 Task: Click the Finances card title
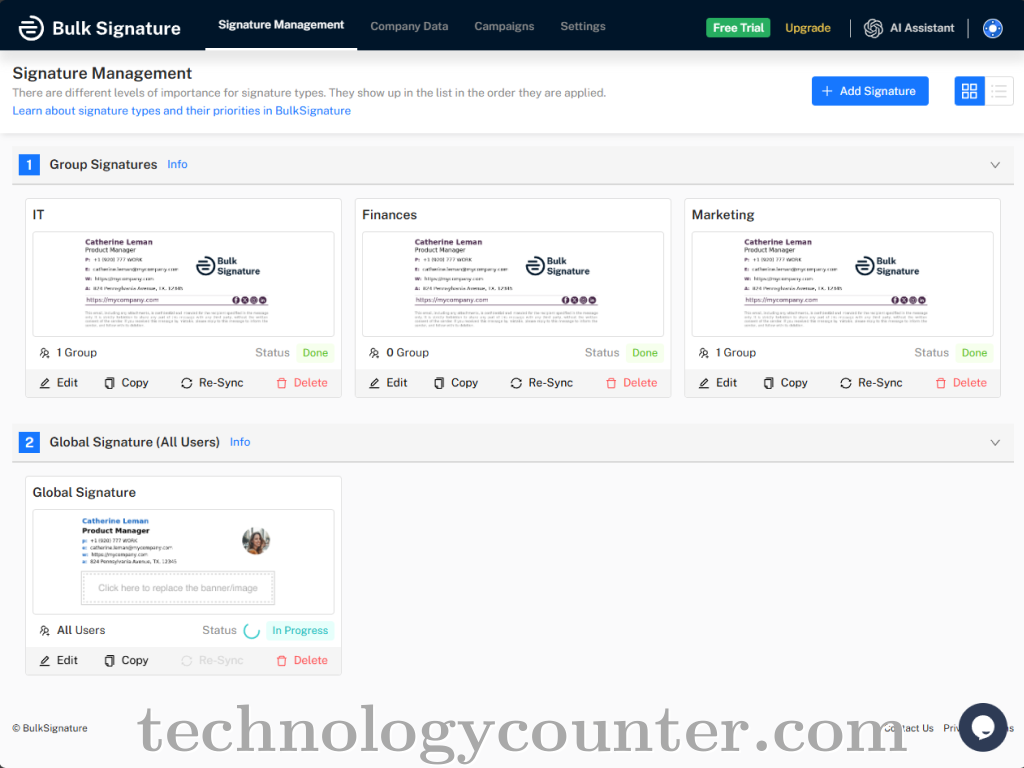click(389, 215)
